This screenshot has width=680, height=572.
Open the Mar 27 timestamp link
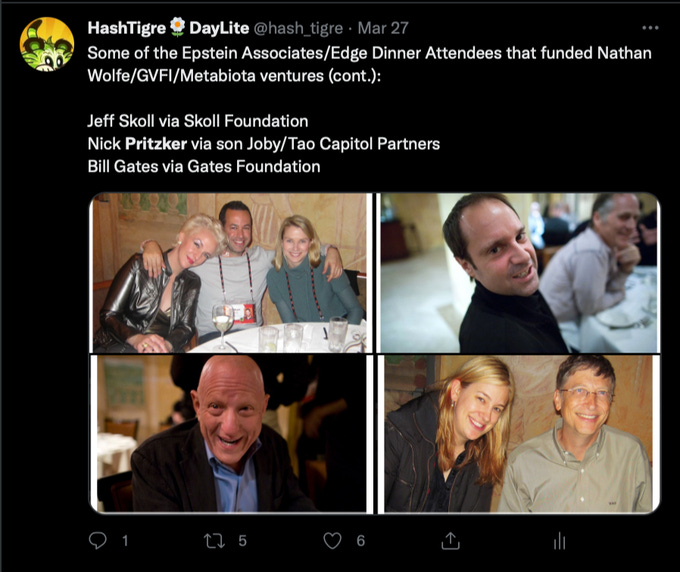(383, 28)
